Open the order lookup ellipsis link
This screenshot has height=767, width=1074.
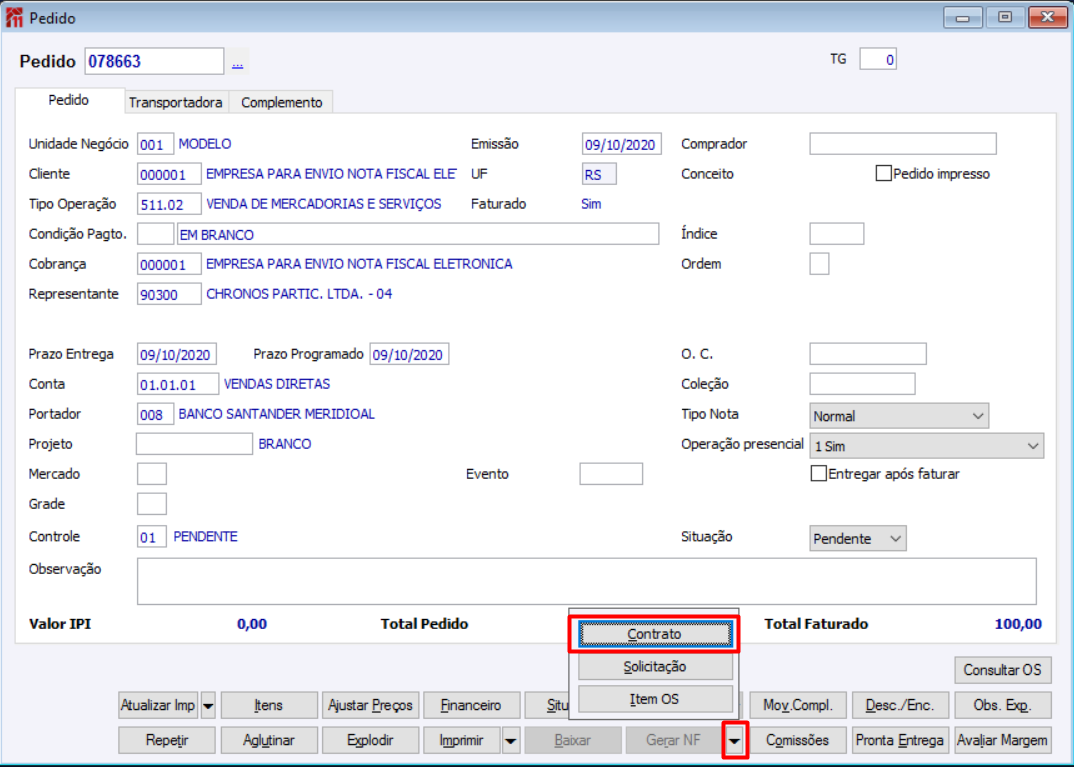click(238, 64)
